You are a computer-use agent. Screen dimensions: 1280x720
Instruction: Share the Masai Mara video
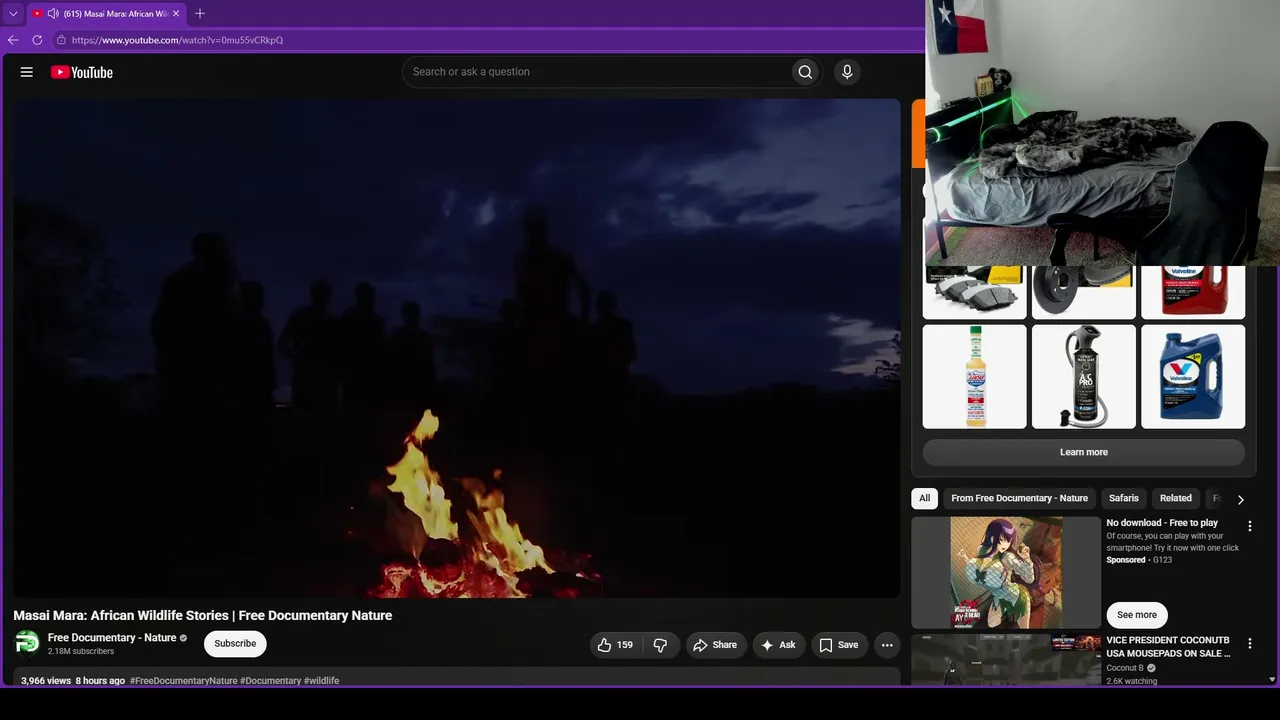point(715,645)
